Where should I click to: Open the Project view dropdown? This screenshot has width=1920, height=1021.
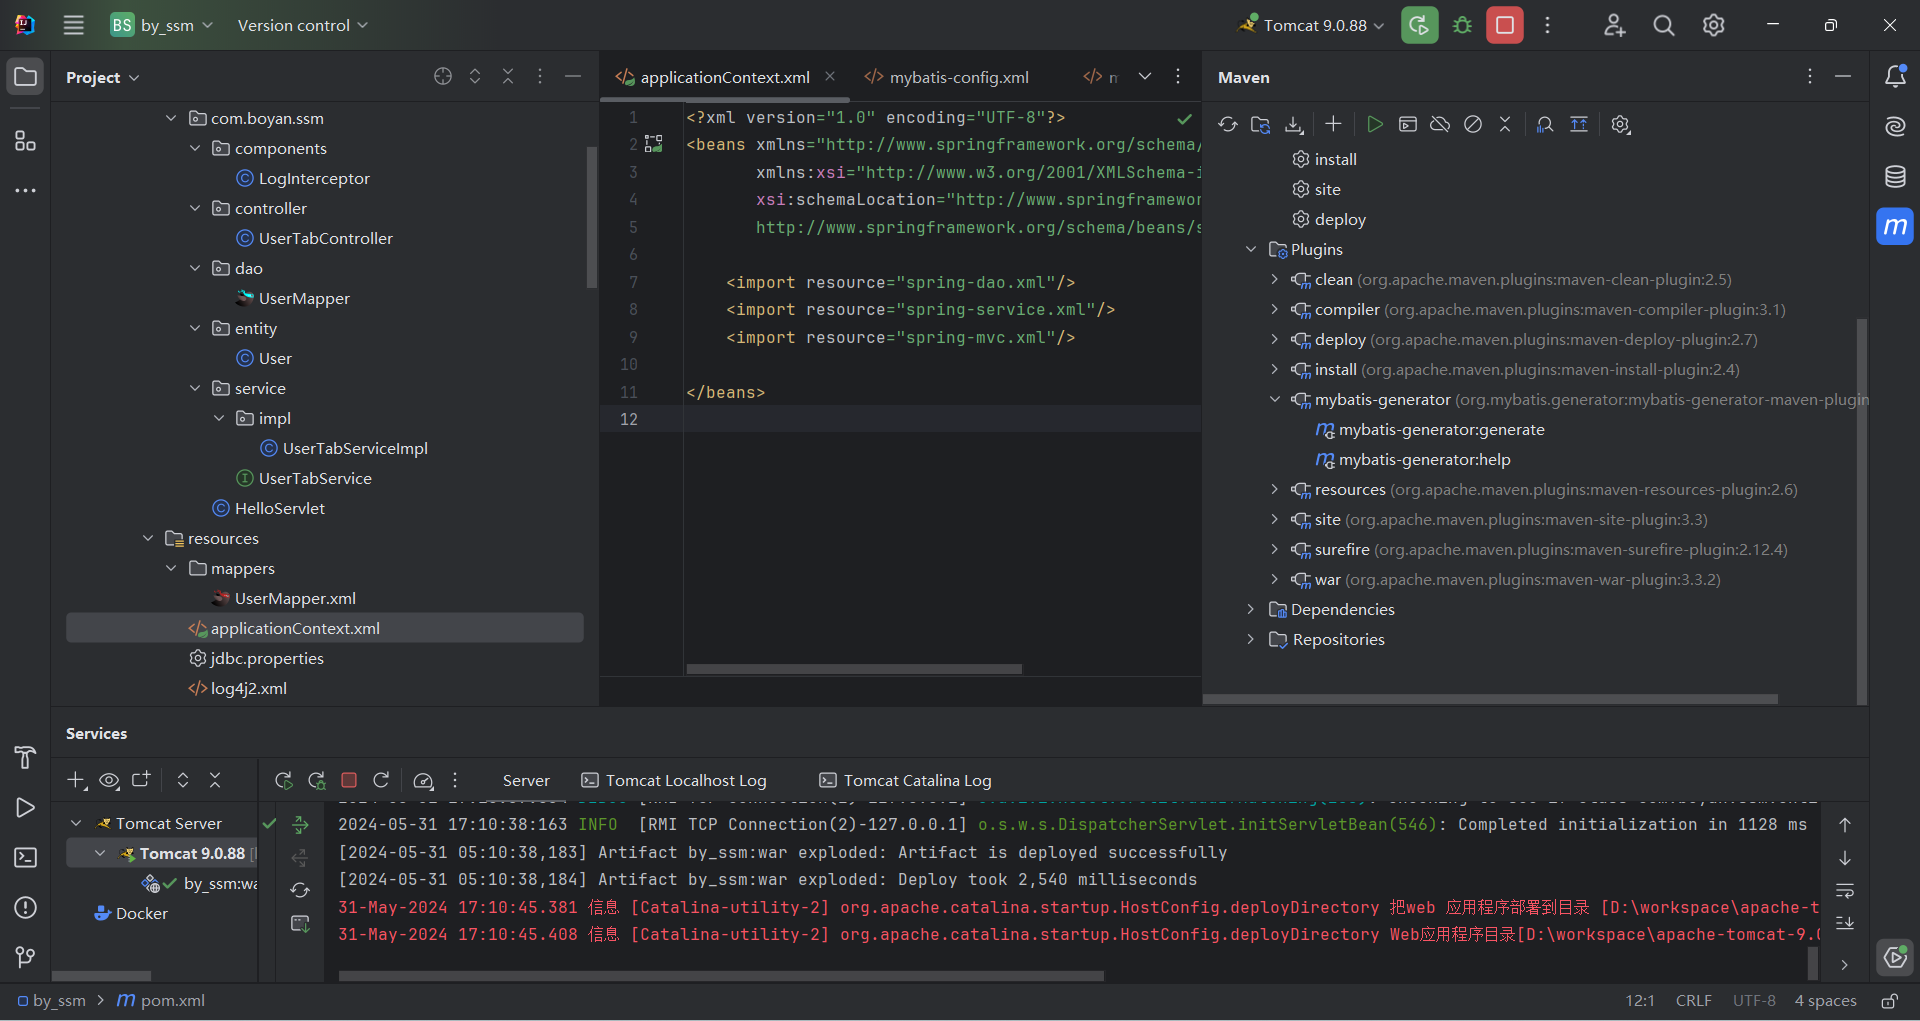(103, 77)
